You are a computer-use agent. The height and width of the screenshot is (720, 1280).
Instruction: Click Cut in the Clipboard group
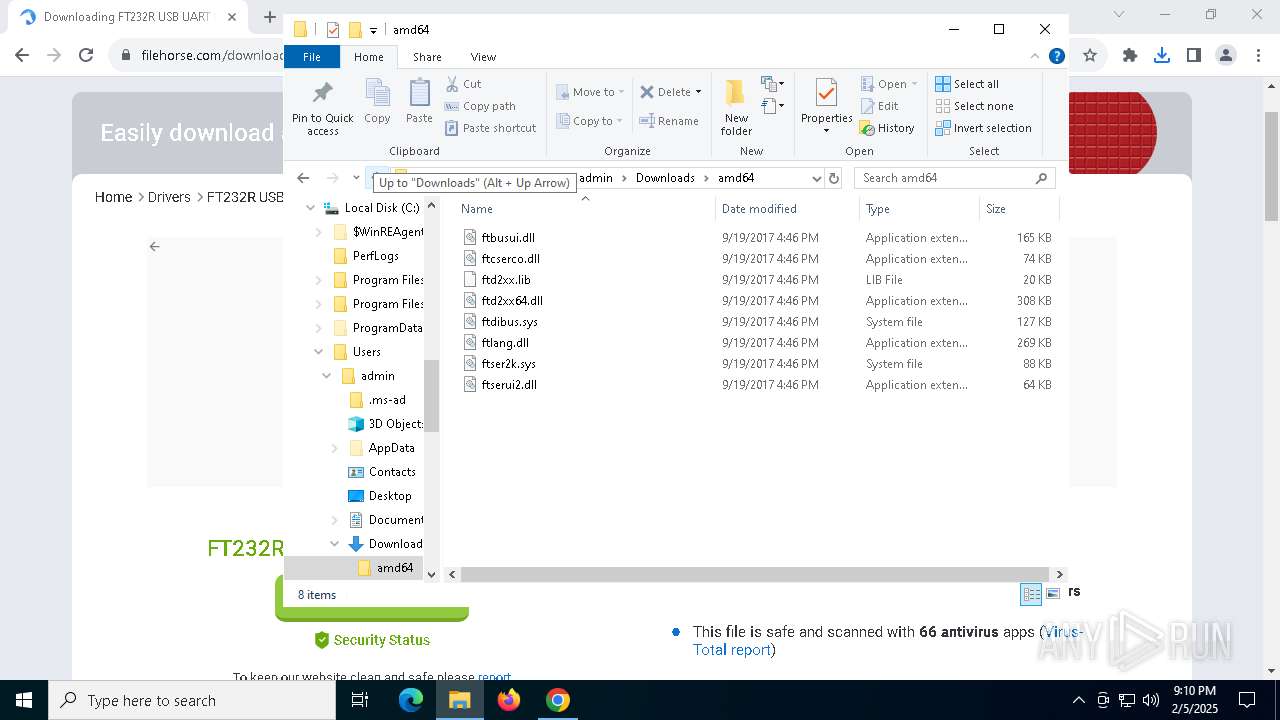coord(463,84)
